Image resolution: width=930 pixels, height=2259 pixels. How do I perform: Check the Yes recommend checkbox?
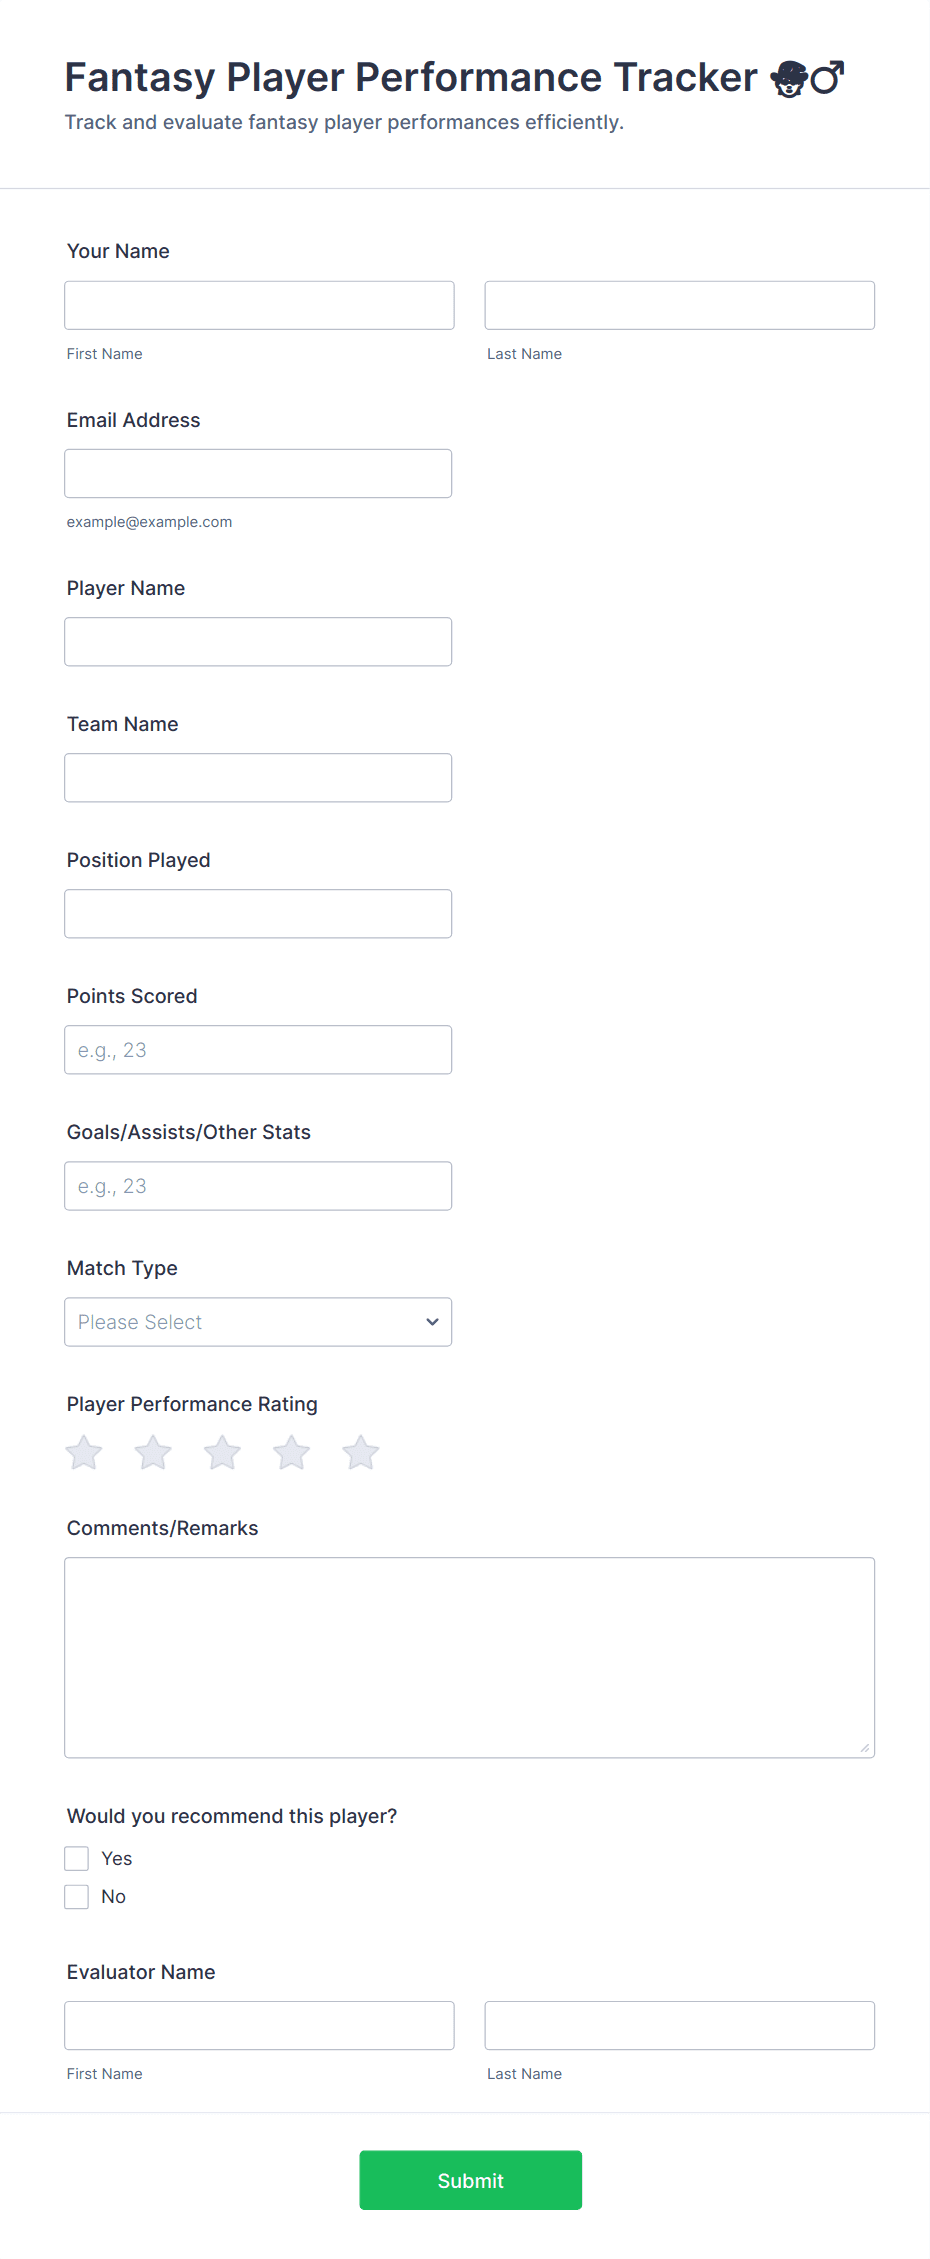click(x=77, y=1858)
